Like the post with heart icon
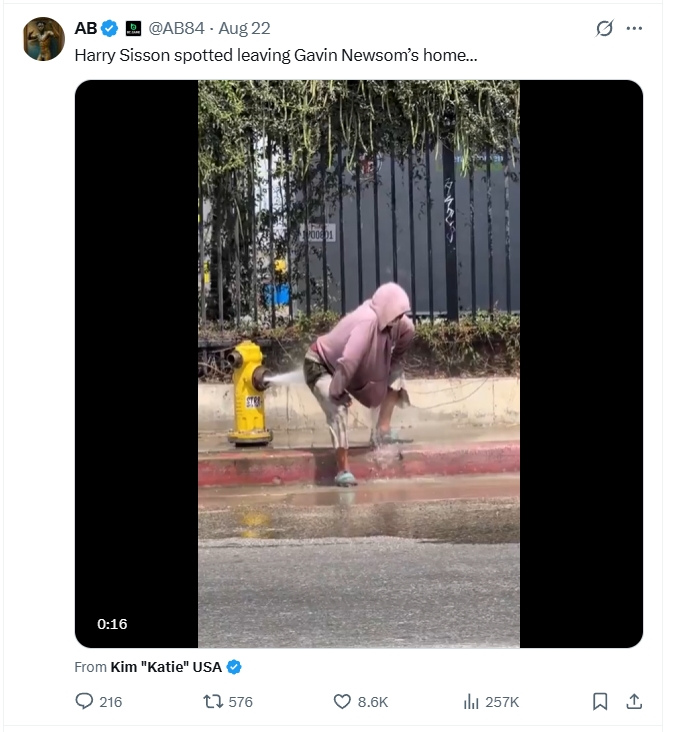Image resolution: width=676 pixels, height=732 pixels. (x=342, y=702)
